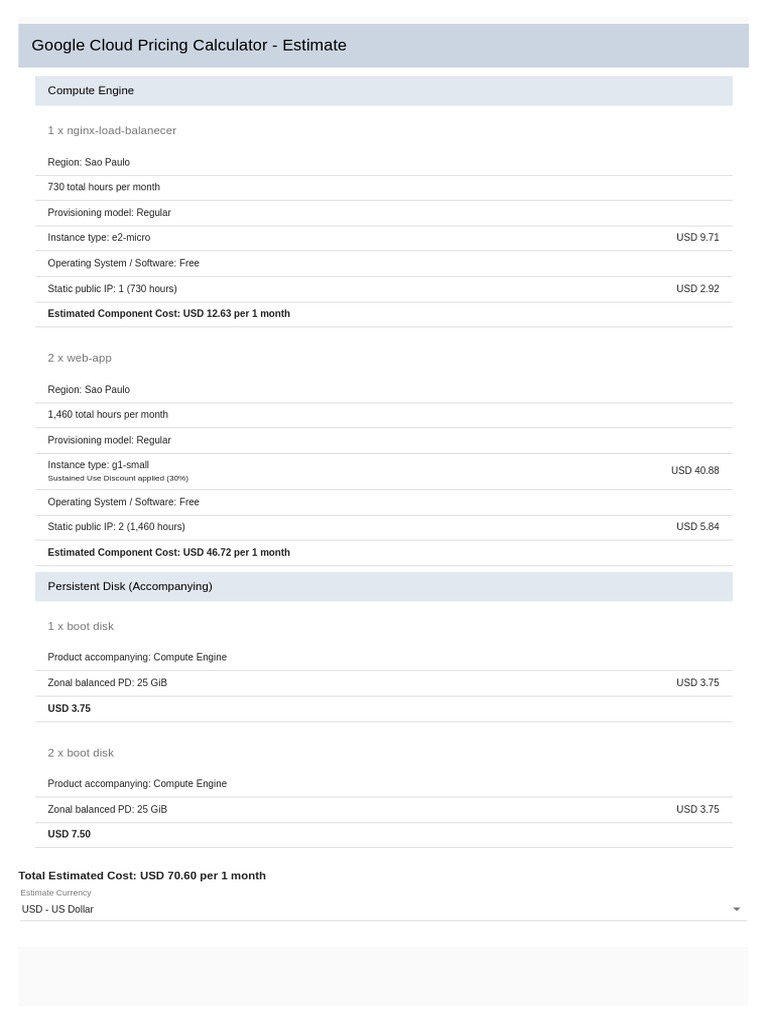Image resolution: width=768 pixels, height=1024 pixels.
Task: Click the 1 x nginx-load-balanecer item heading
Action: coord(112,131)
